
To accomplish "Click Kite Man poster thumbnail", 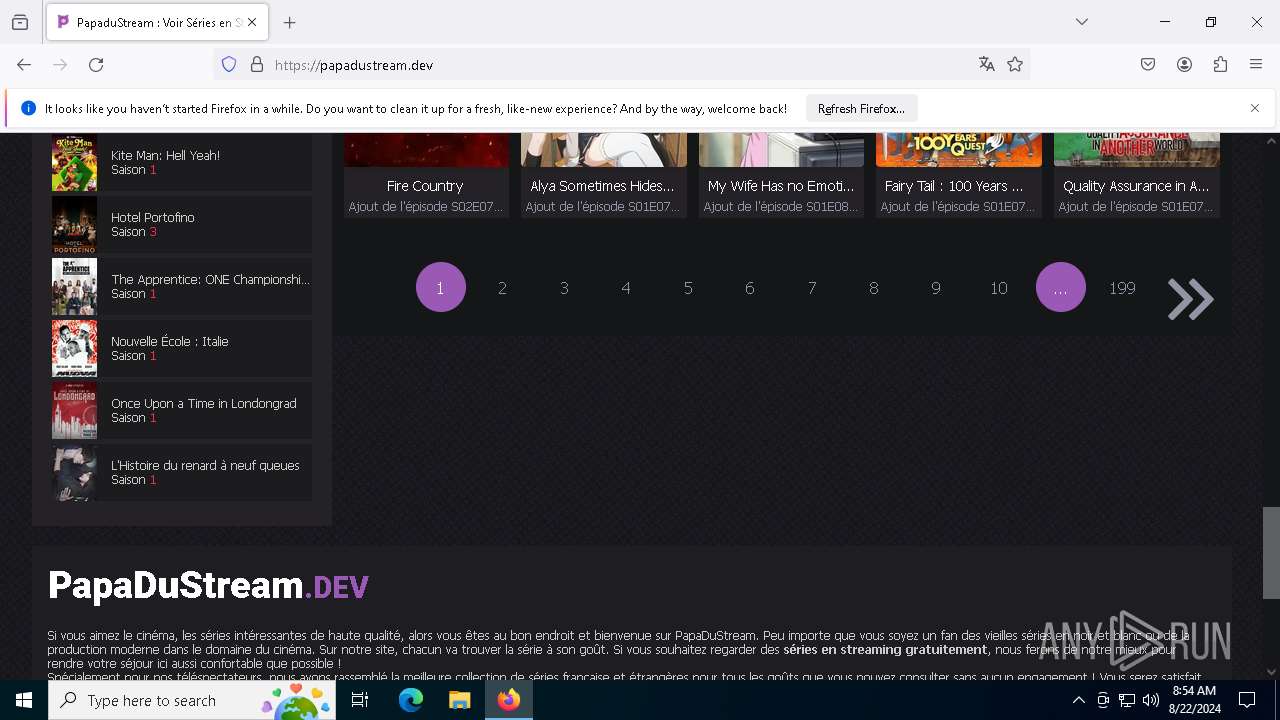I will [x=74, y=162].
